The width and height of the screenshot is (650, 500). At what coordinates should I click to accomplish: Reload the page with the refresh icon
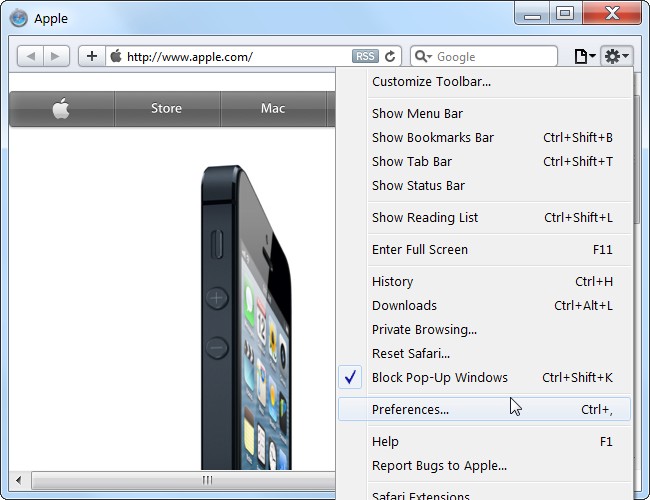click(x=390, y=56)
